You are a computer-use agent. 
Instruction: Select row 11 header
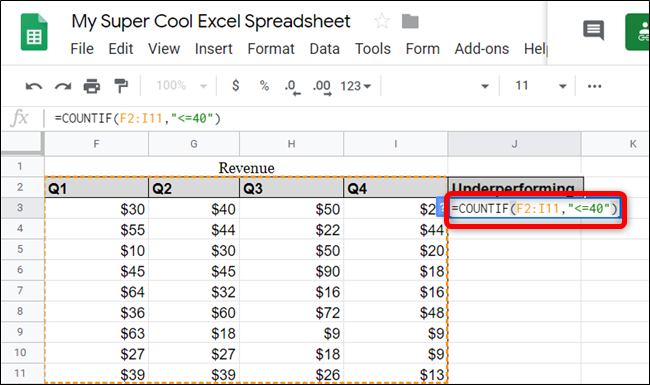tap(22, 374)
